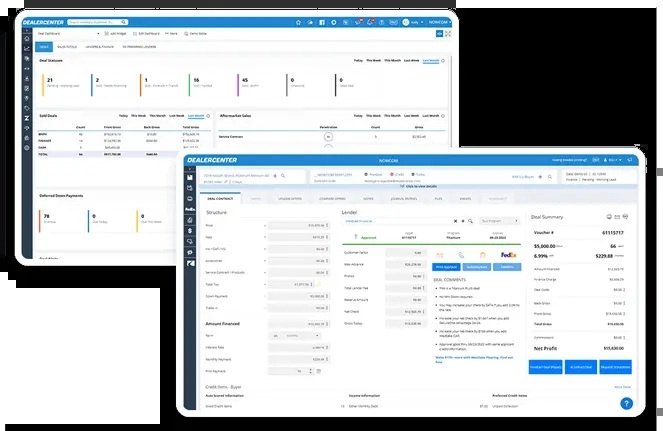Click the plus icon beside Add Co-Buyer

click(540, 177)
